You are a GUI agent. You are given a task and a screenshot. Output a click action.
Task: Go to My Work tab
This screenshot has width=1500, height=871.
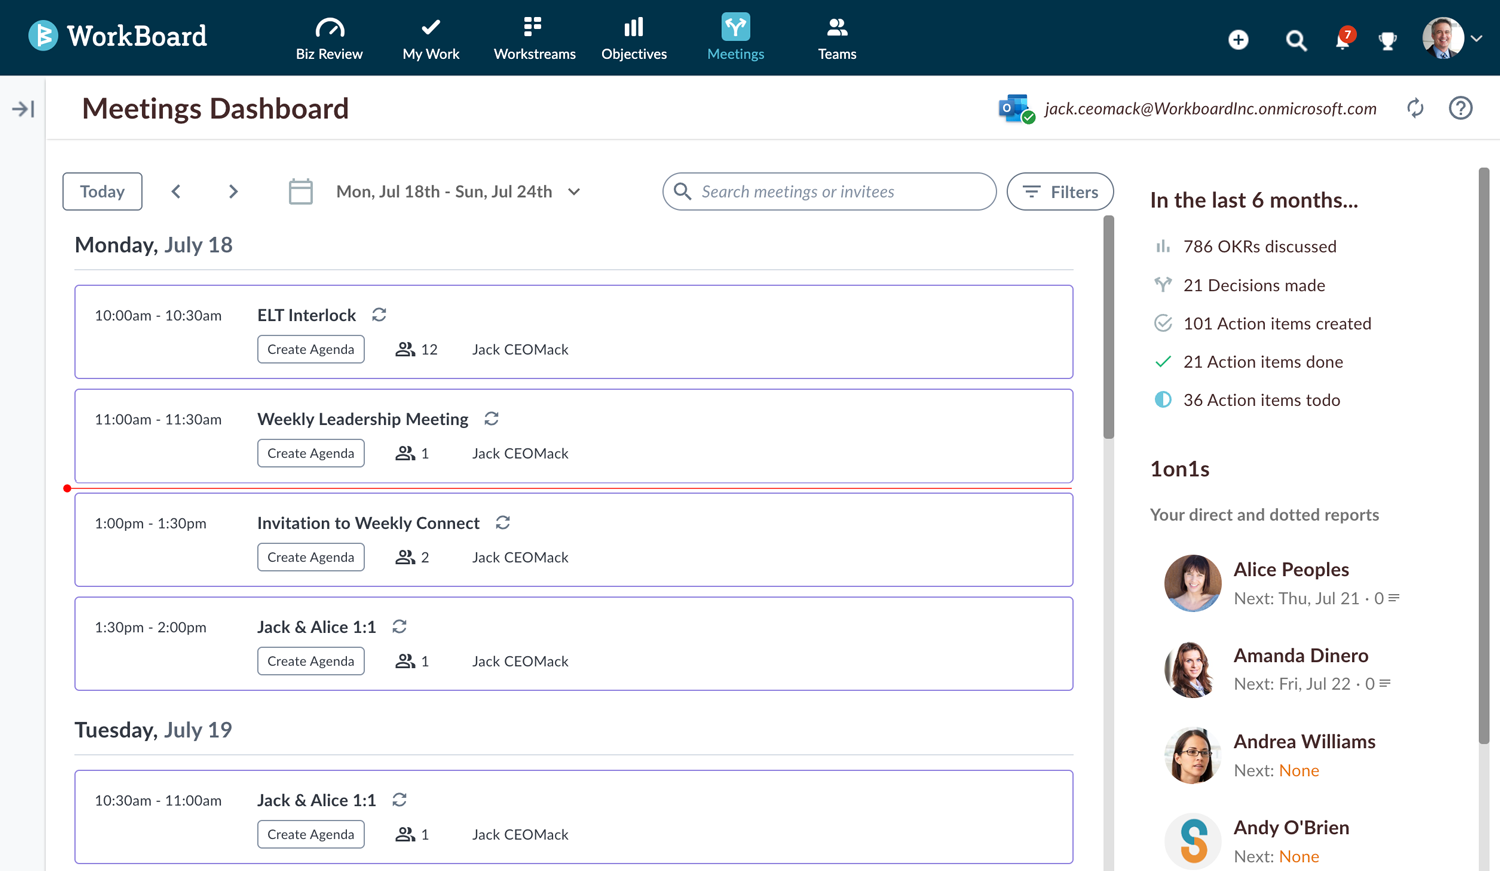pyautogui.click(x=431, y=39)
